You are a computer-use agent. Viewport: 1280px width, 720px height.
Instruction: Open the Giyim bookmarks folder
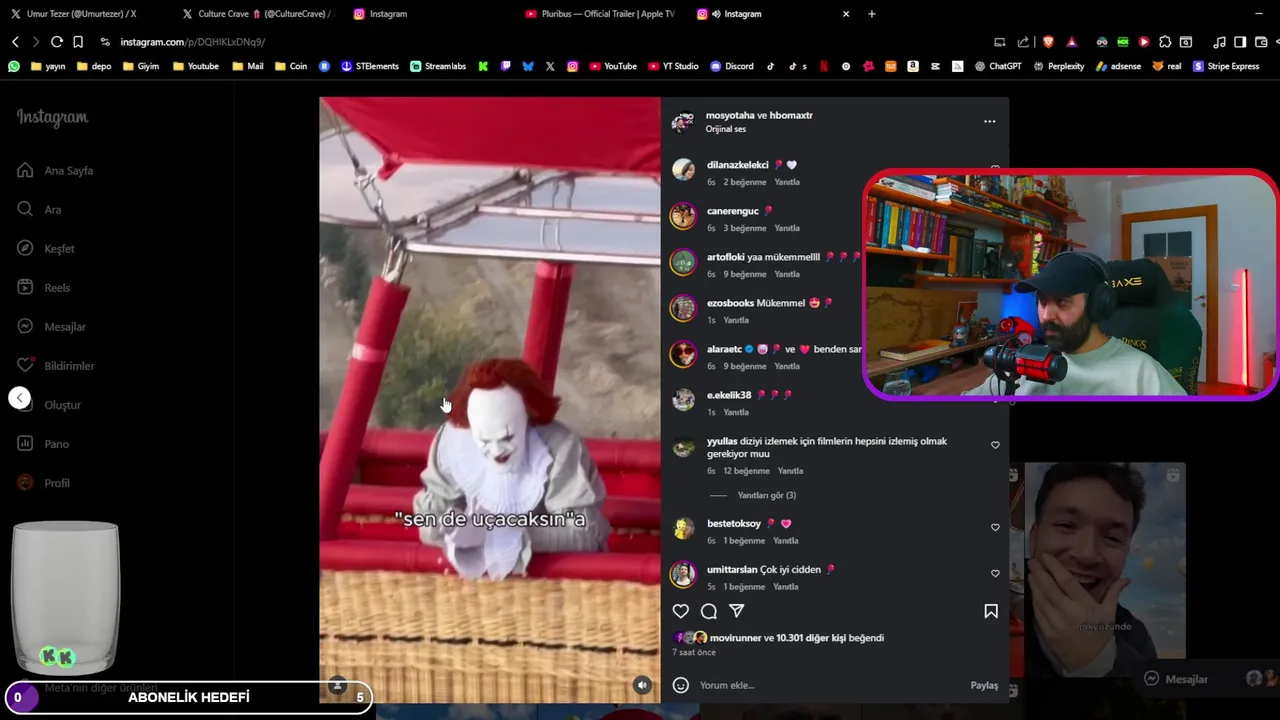click(x=140, y=66)
